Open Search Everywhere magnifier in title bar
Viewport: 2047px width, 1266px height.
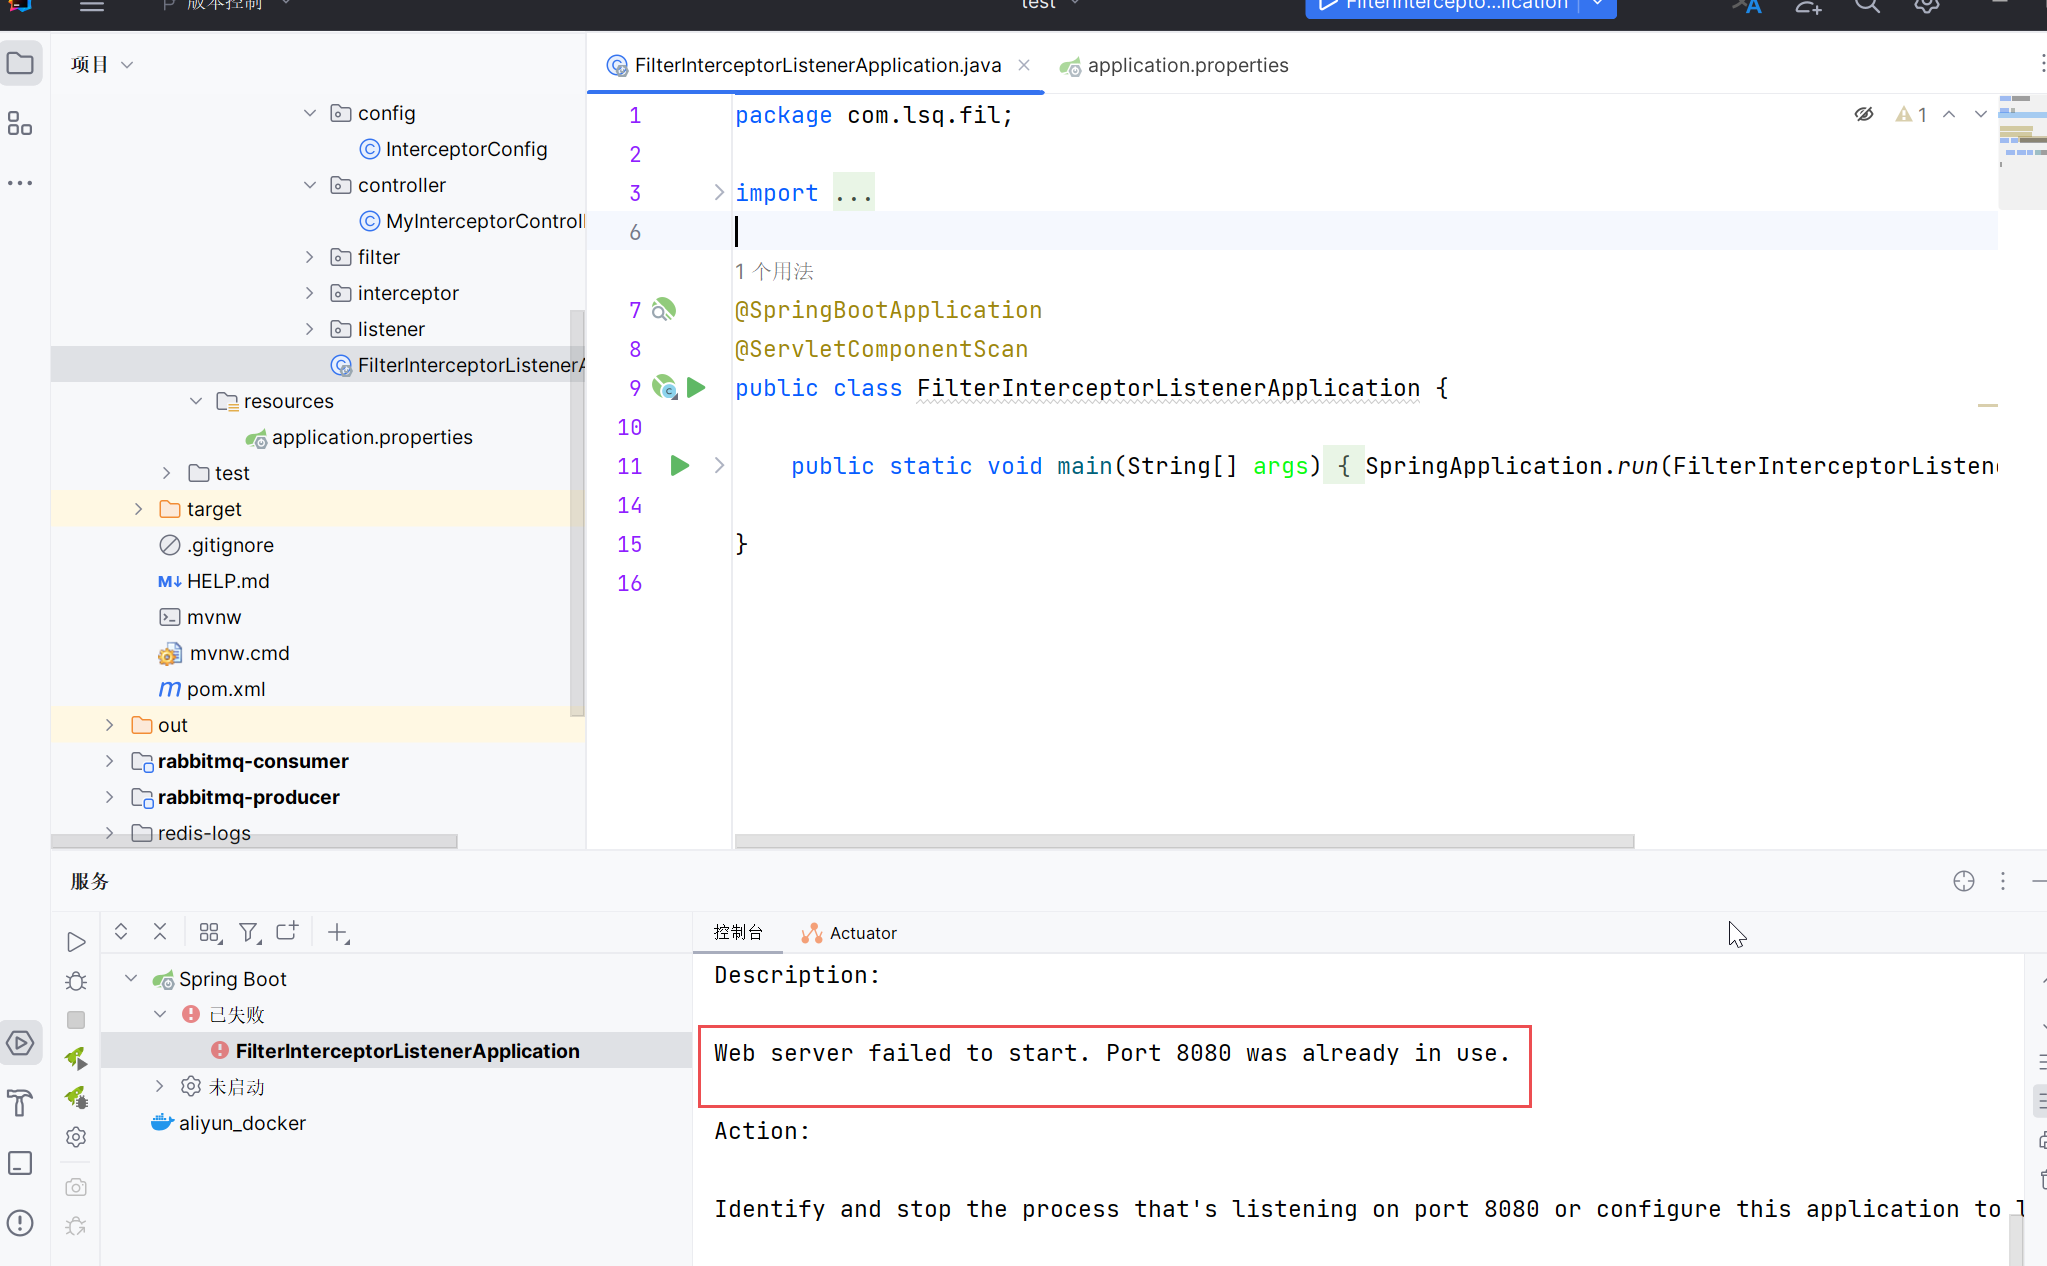(x=1868, y=5)
